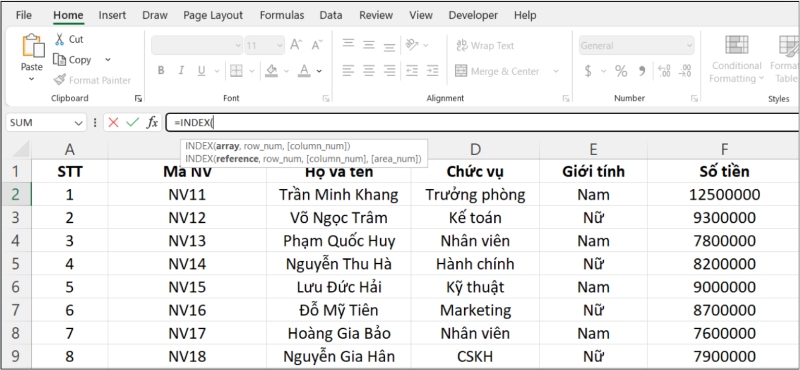The height and width of the screenshot is (370, 800).
Task: Click Increase Indent icon
Action: coord(433,71)
